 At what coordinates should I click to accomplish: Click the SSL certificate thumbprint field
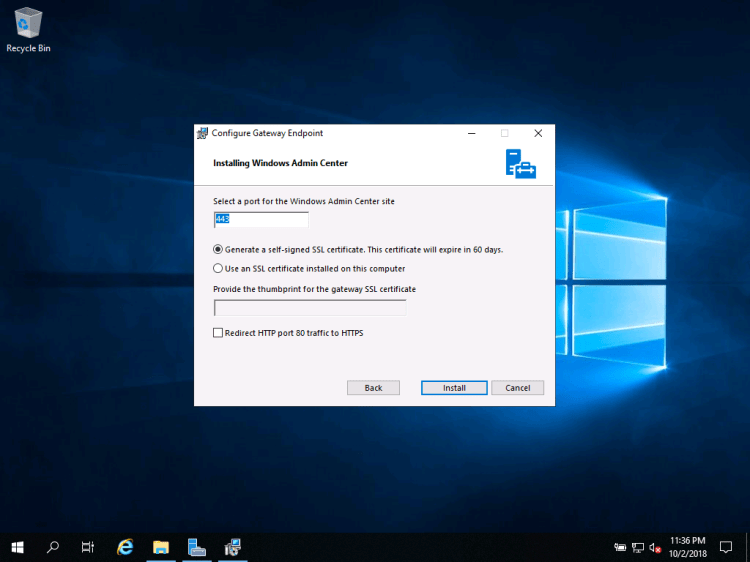(310, 308)
